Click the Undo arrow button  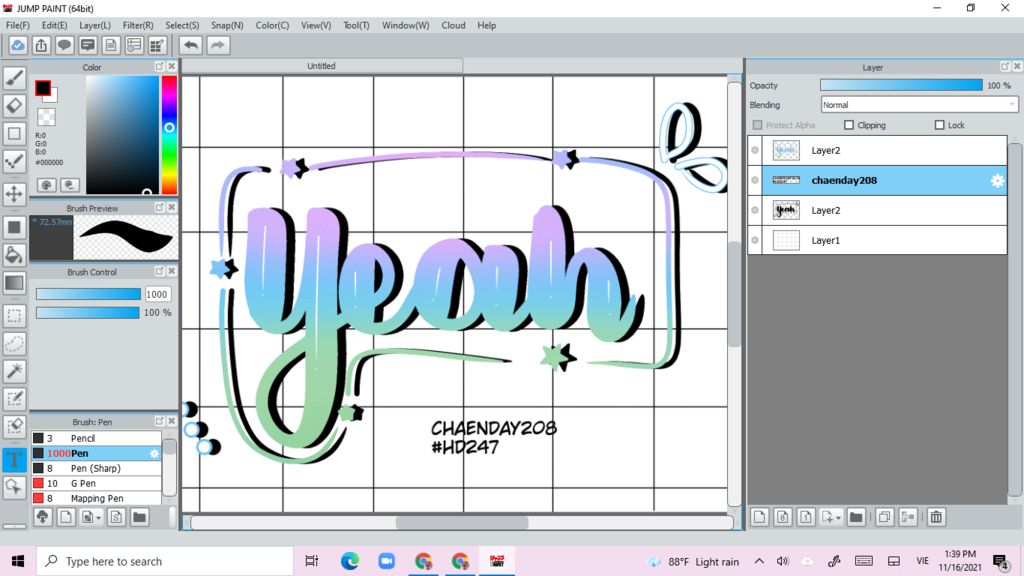click(x=191, y=45)
